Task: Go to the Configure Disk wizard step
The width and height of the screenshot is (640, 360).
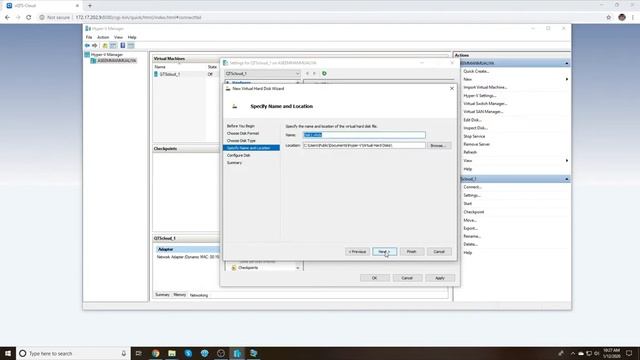Action: point(238,156)
